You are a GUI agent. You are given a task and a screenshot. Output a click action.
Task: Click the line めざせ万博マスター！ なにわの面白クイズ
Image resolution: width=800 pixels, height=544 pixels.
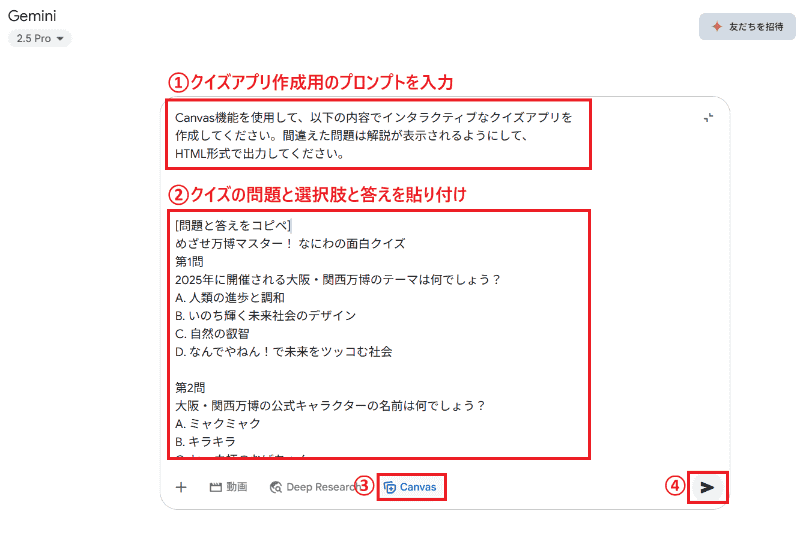[x=290, y=243]
